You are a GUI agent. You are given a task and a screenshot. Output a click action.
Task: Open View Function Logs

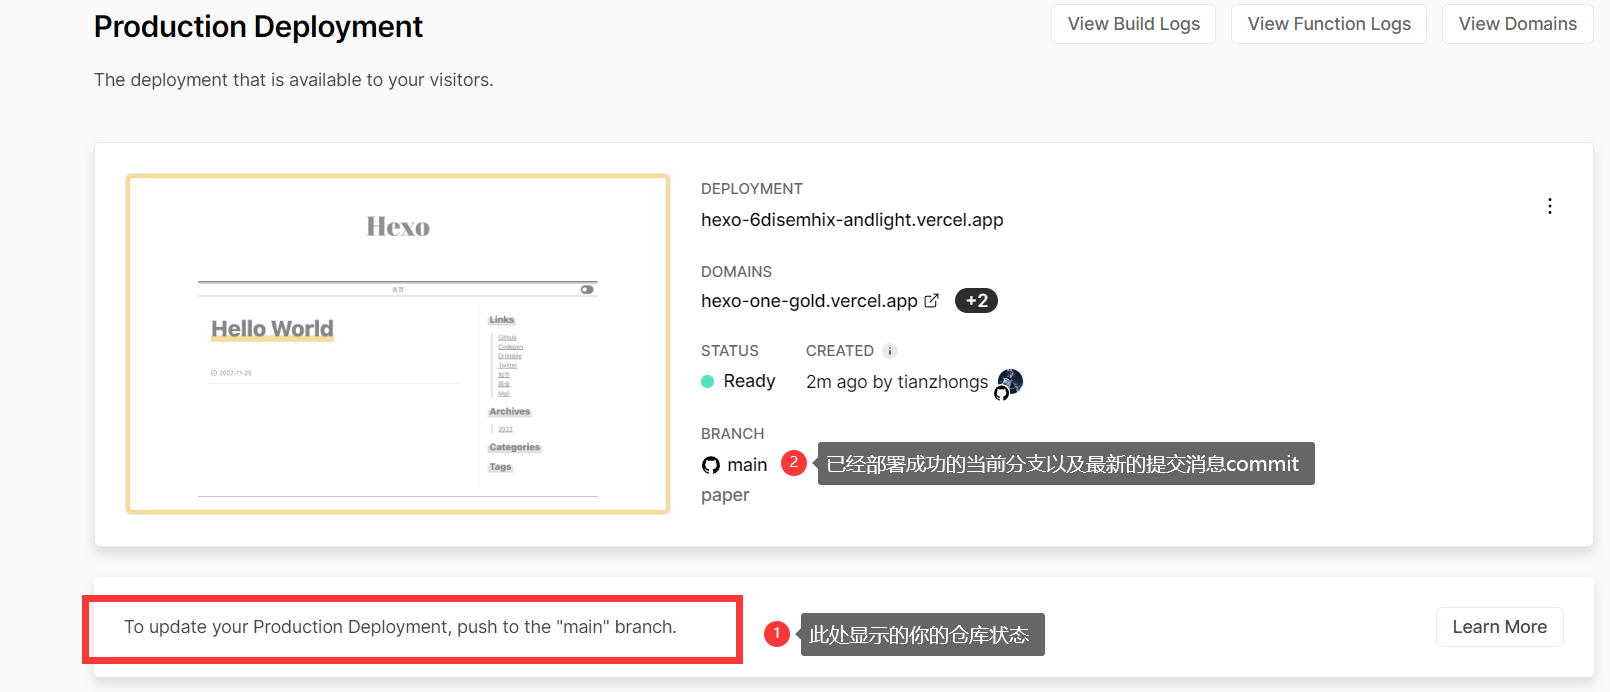(x=1328, y=24)
